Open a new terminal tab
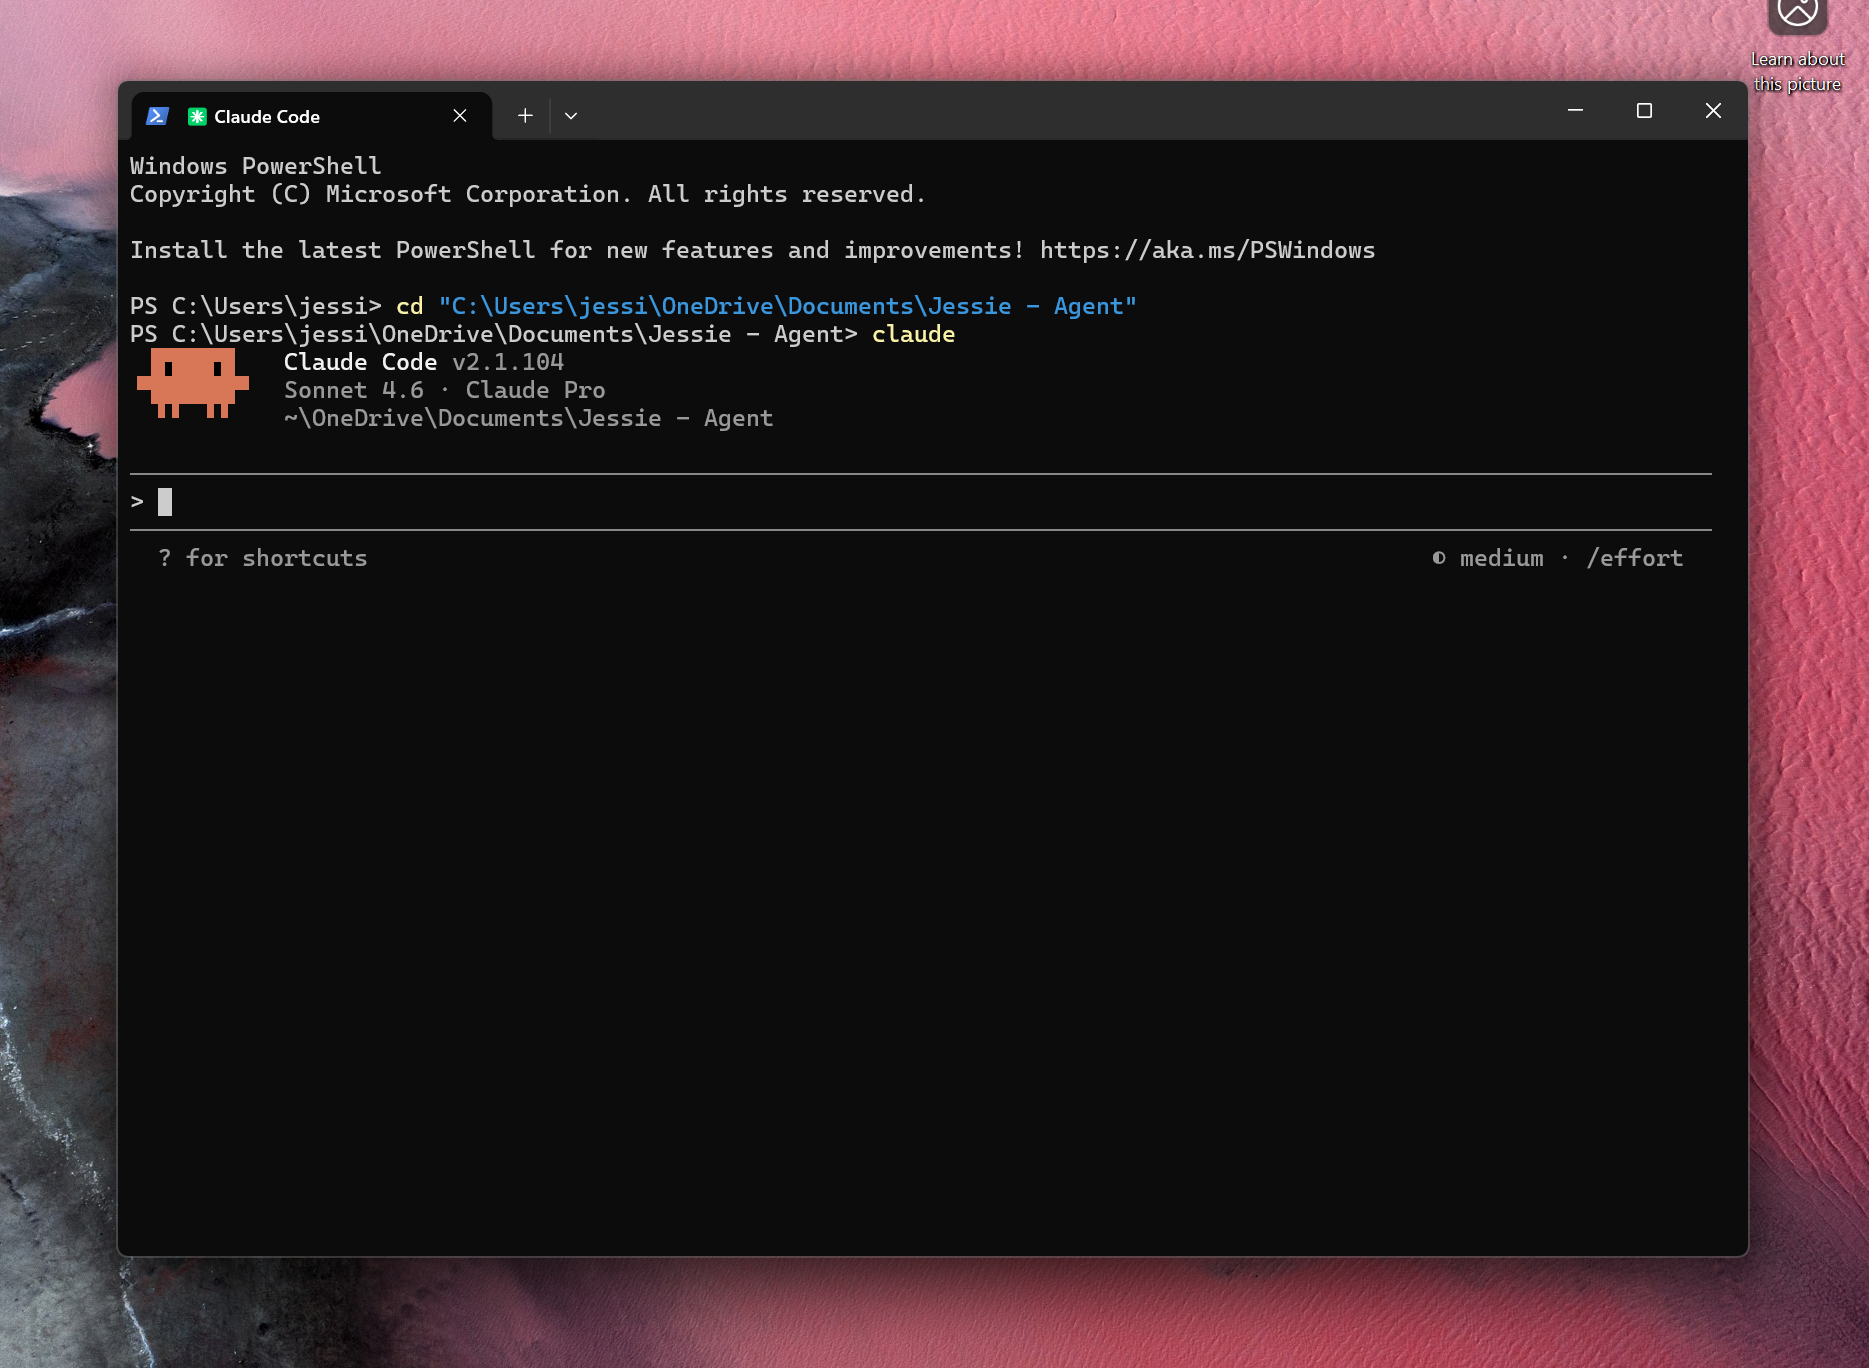This screenshot has height=1368, width=1869. point(525,116)
